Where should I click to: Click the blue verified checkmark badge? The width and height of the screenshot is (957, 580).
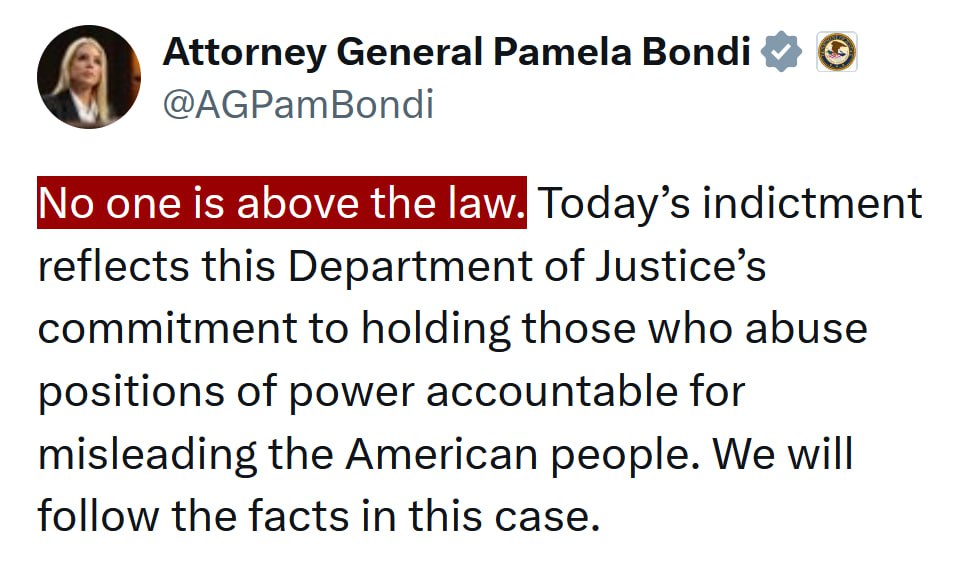782,53
